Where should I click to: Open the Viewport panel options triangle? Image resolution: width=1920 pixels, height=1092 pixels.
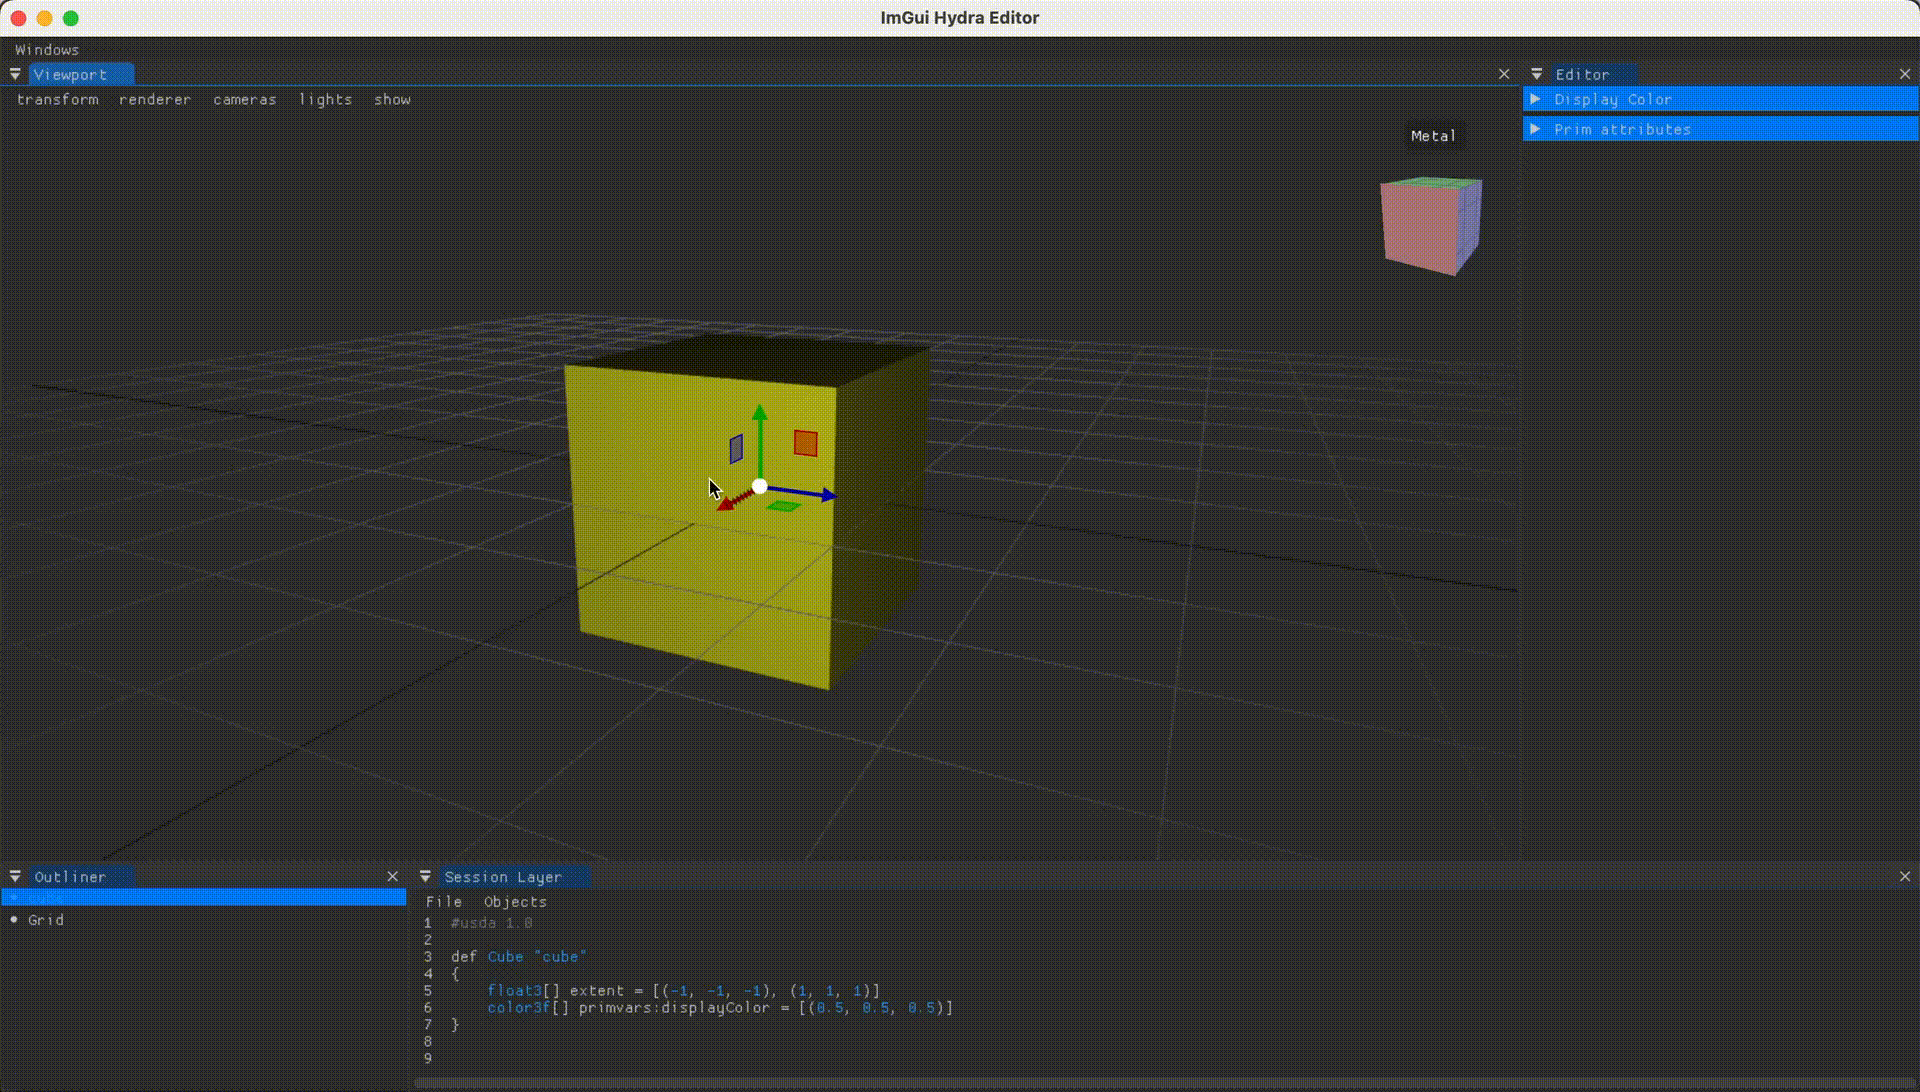(x=15, y=75)
